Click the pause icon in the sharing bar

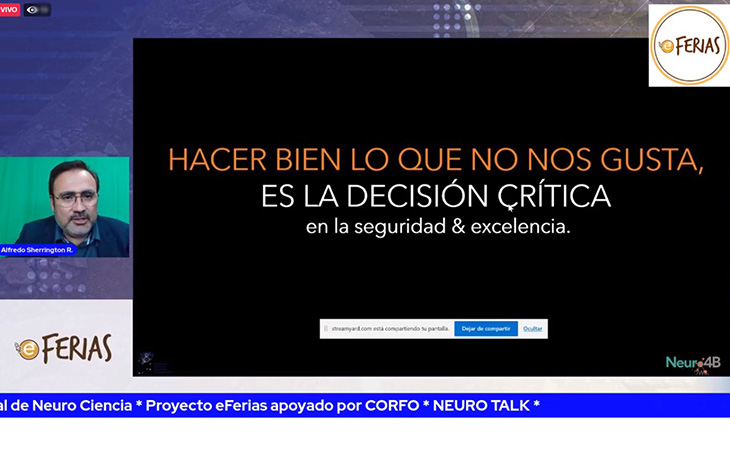point(326,328)
